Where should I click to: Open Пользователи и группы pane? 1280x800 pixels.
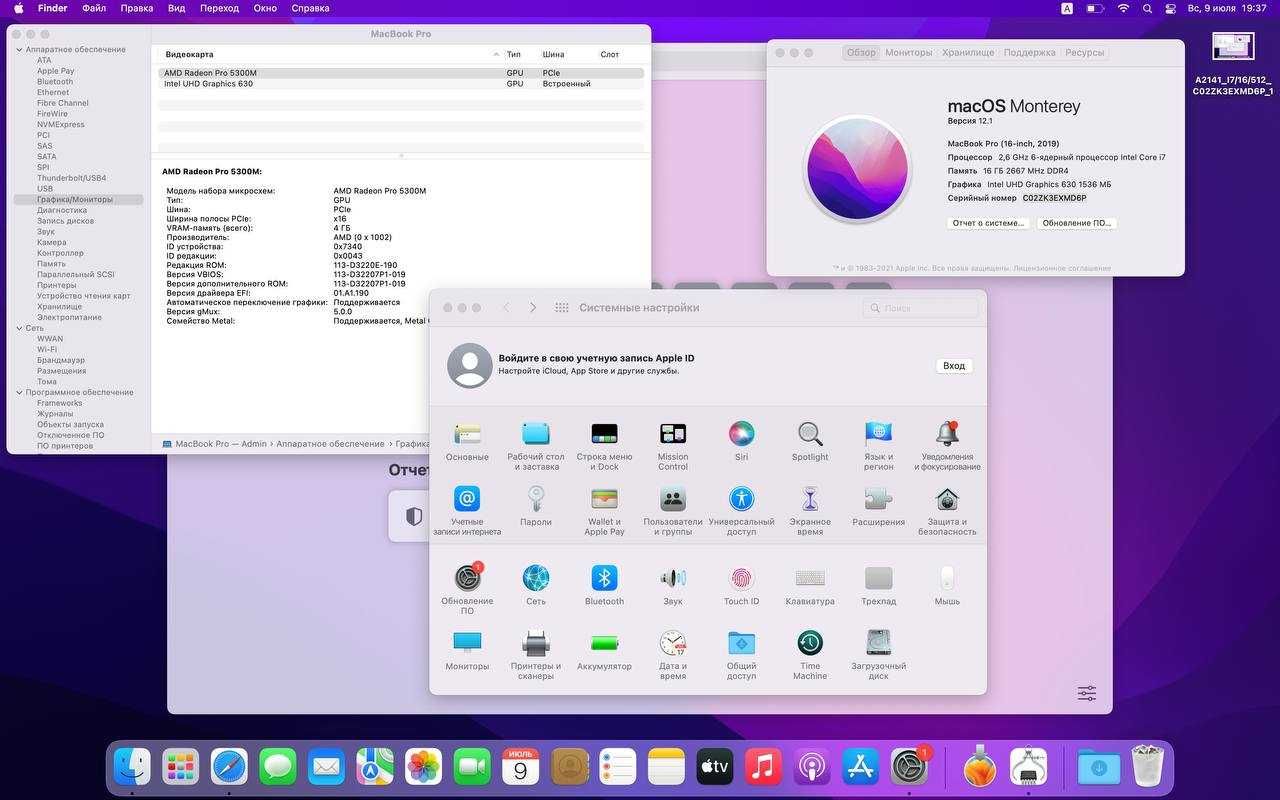[x=673, y=499]
